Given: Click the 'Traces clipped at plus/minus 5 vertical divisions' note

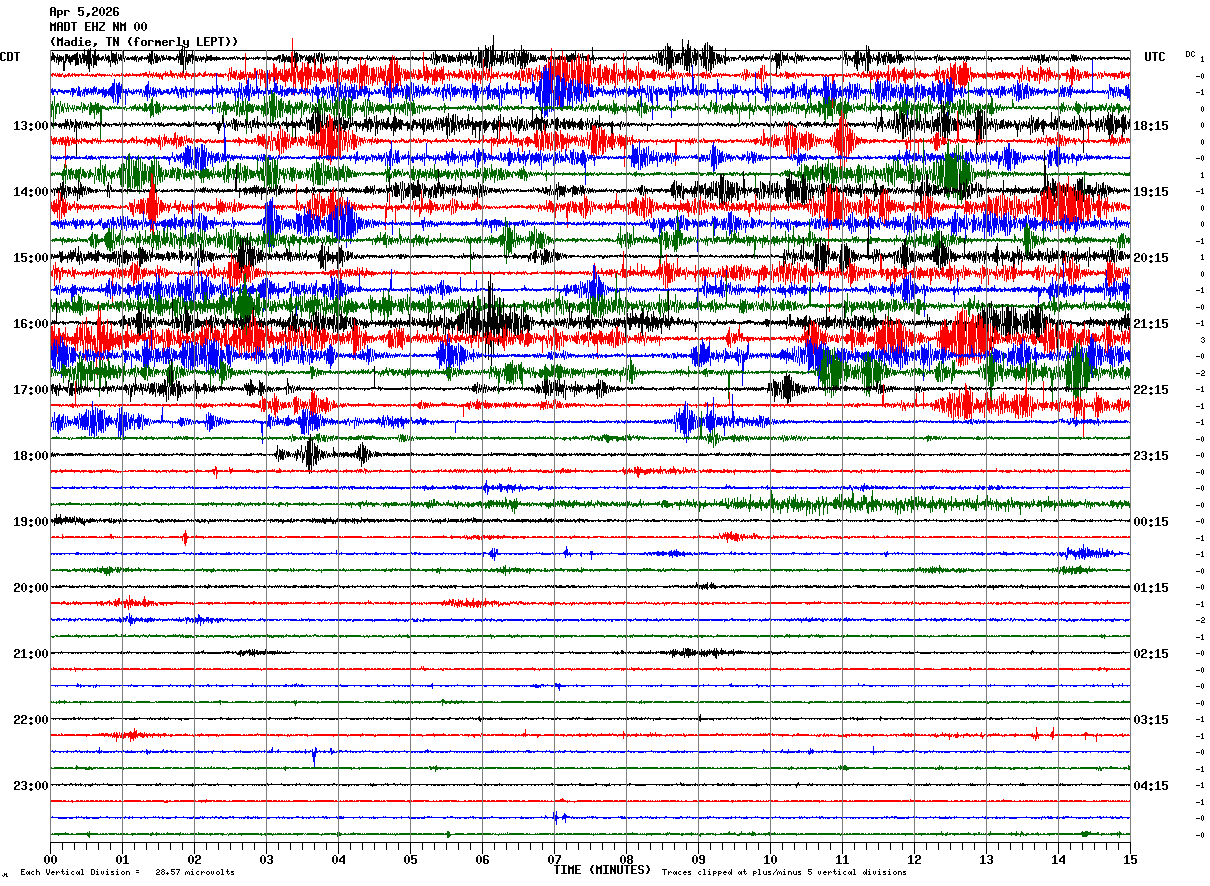Looking at the screenshot, I should (x=784, y=873).
